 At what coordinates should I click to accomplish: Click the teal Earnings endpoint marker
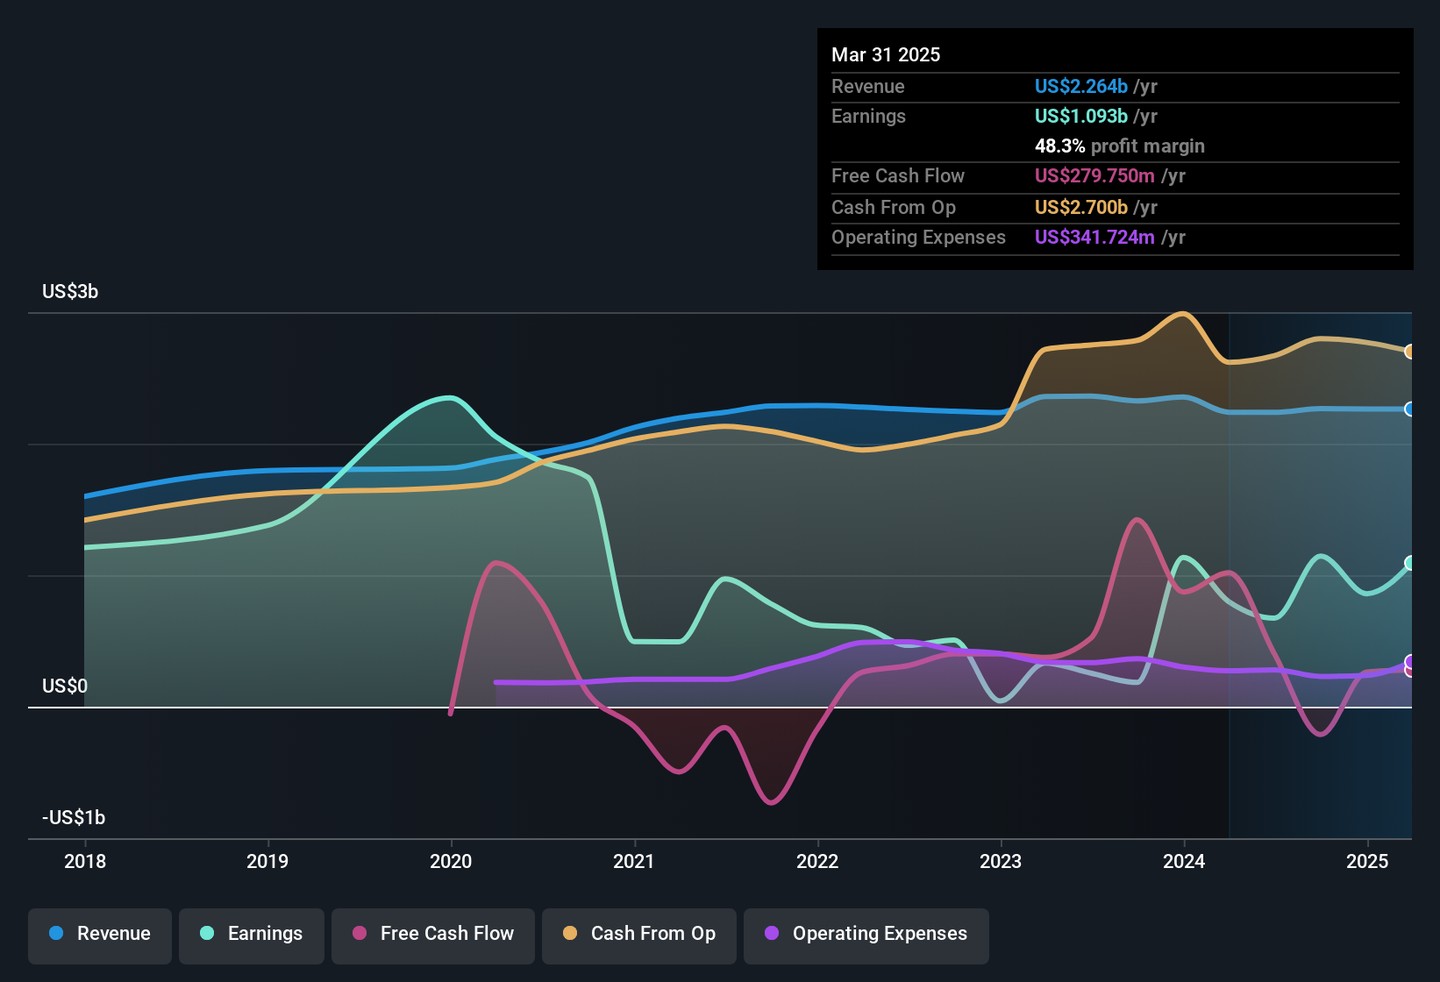[x=1409, y=564]
